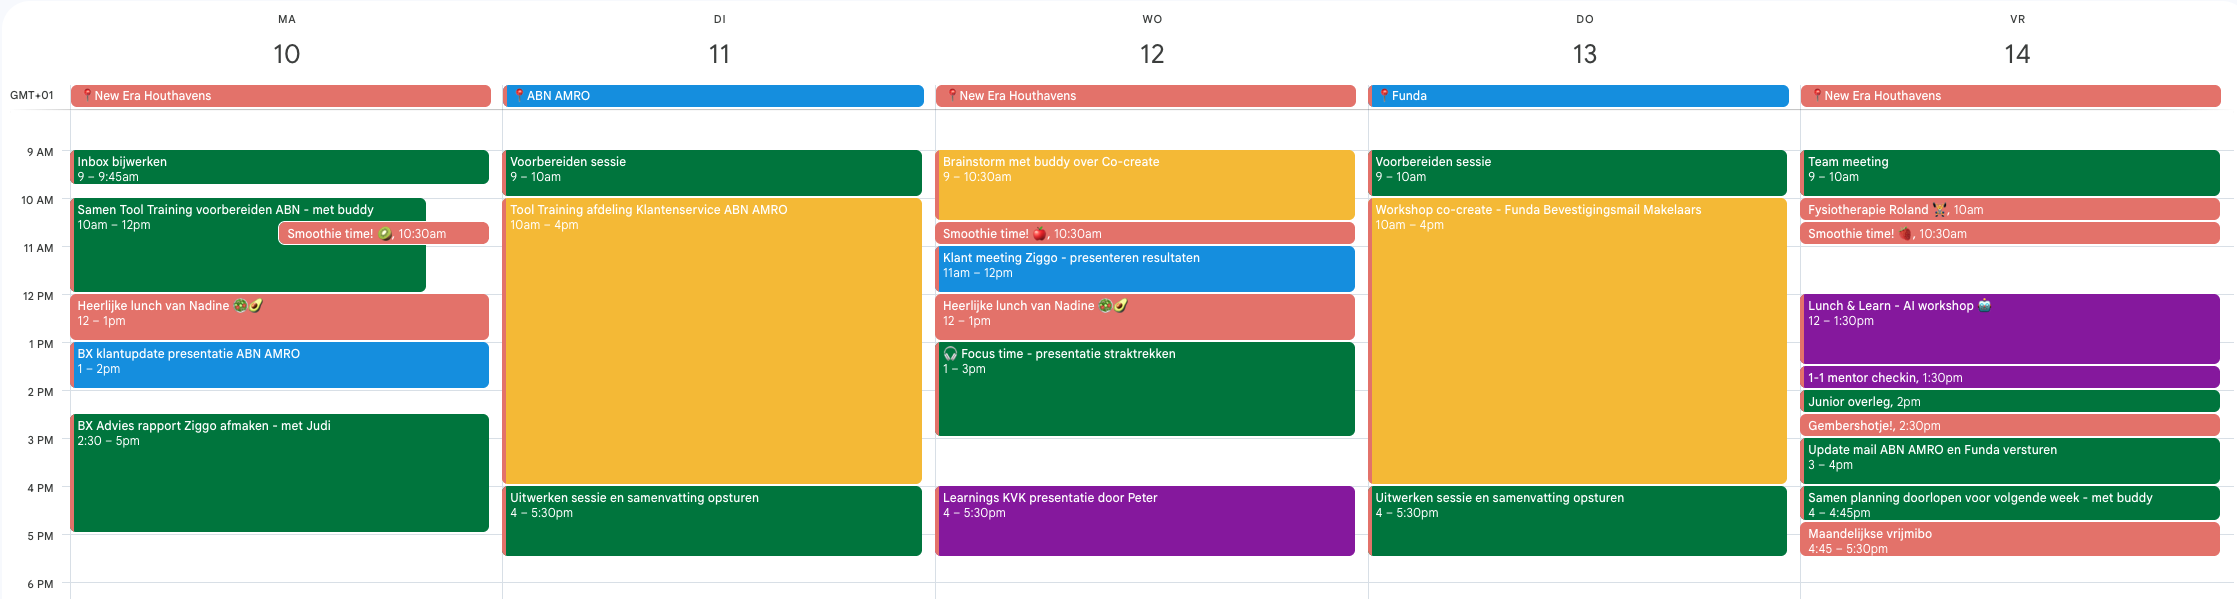Image resolution: width=2237 pixels, height=599 pixels.
Task: Open Monday's Smoothie time! event
Action: pos(384,233)
